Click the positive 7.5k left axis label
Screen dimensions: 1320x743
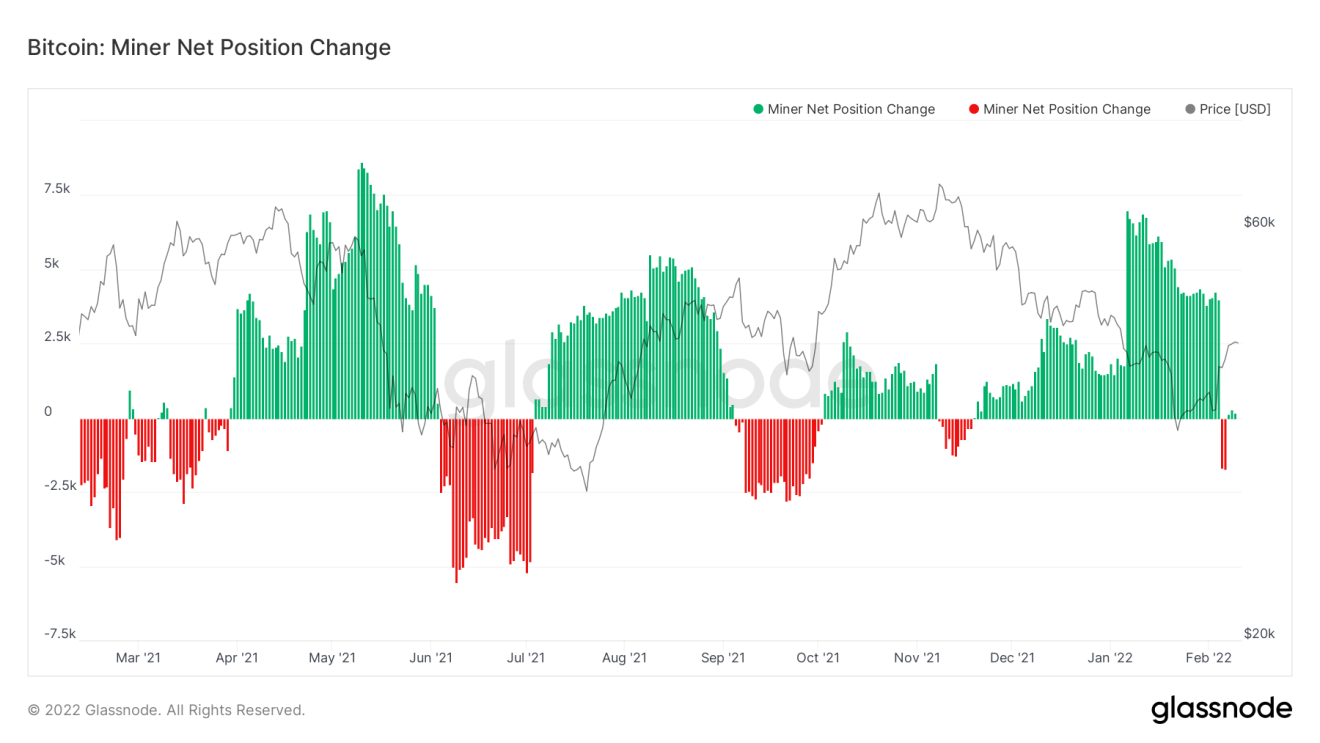point(56,189)
